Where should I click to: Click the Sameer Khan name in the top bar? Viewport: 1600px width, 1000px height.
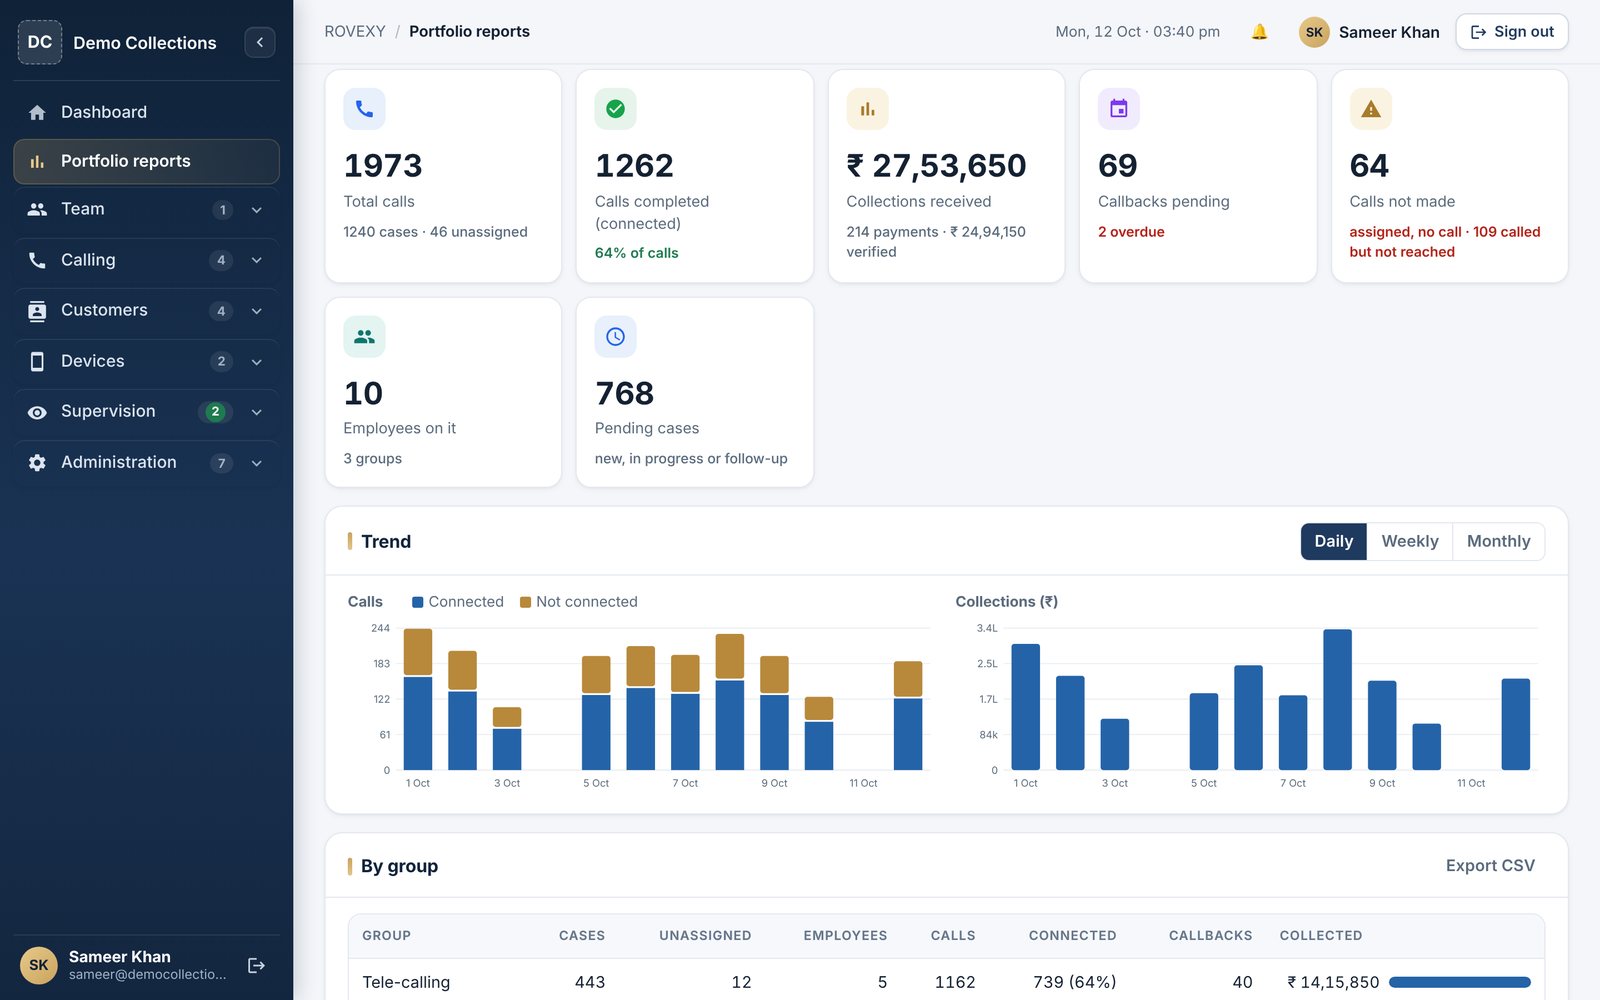click(1389, 32)
